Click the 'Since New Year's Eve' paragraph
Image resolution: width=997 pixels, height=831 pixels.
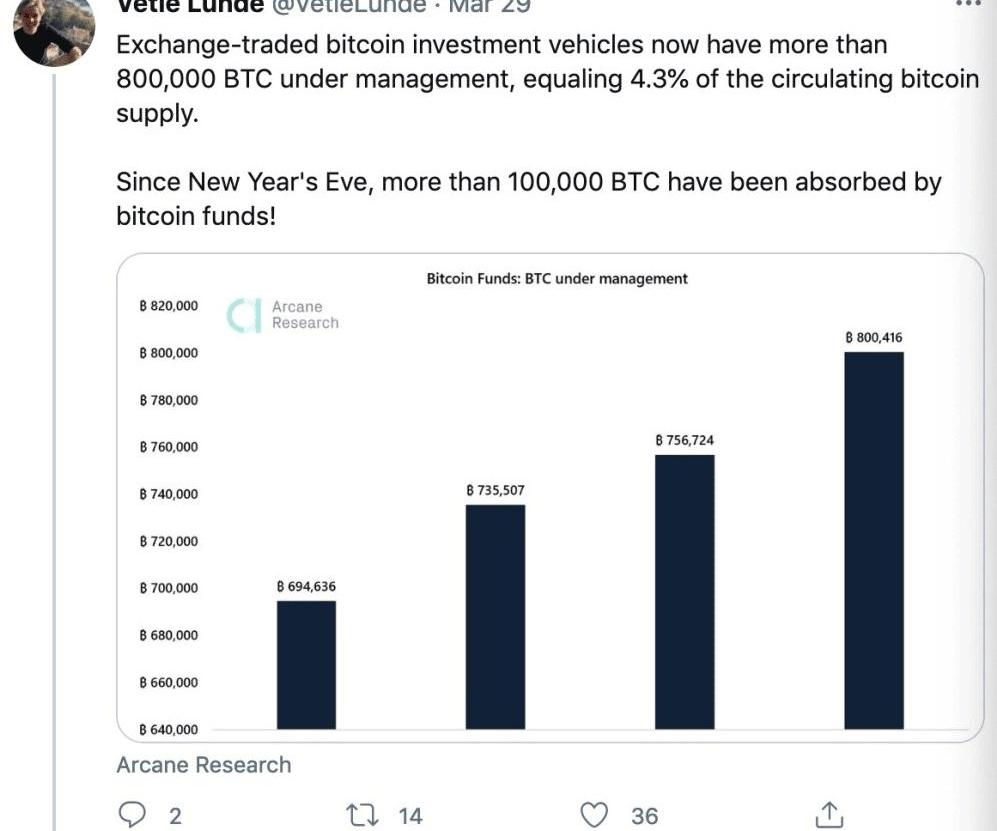coord(529,198)
